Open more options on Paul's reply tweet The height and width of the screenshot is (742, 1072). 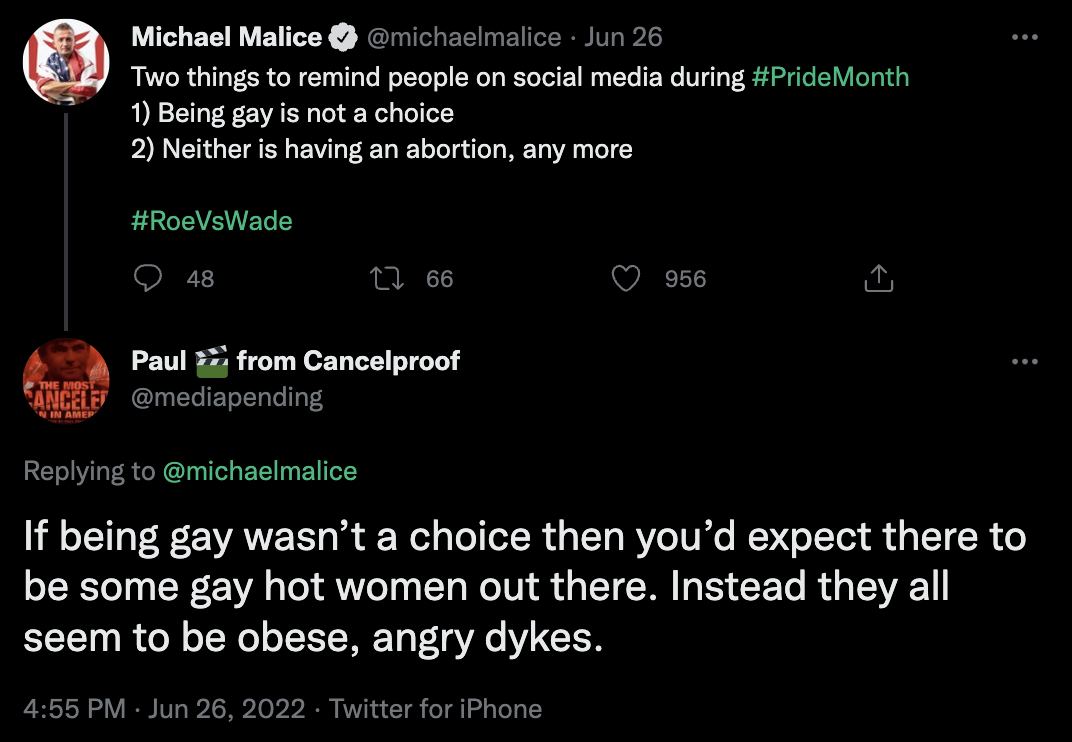[1025, 361]
